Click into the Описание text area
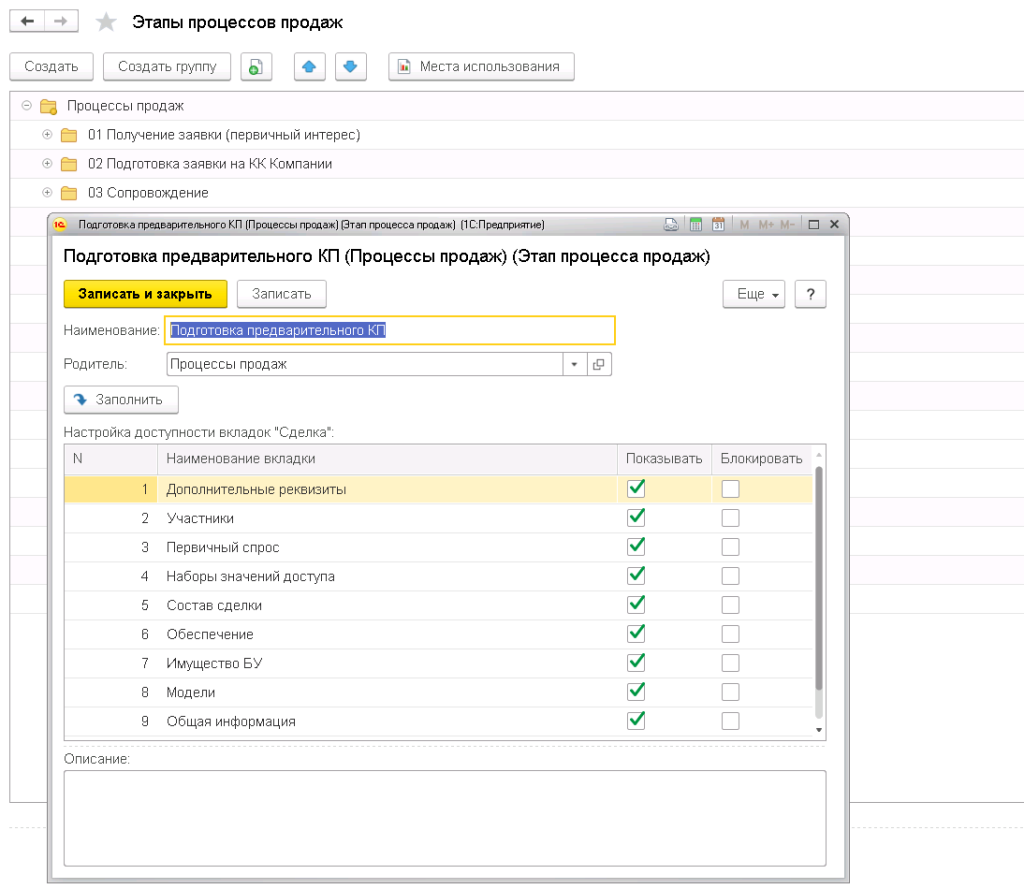The width and height of the screenshot is (1024, 889). point(444,817)
